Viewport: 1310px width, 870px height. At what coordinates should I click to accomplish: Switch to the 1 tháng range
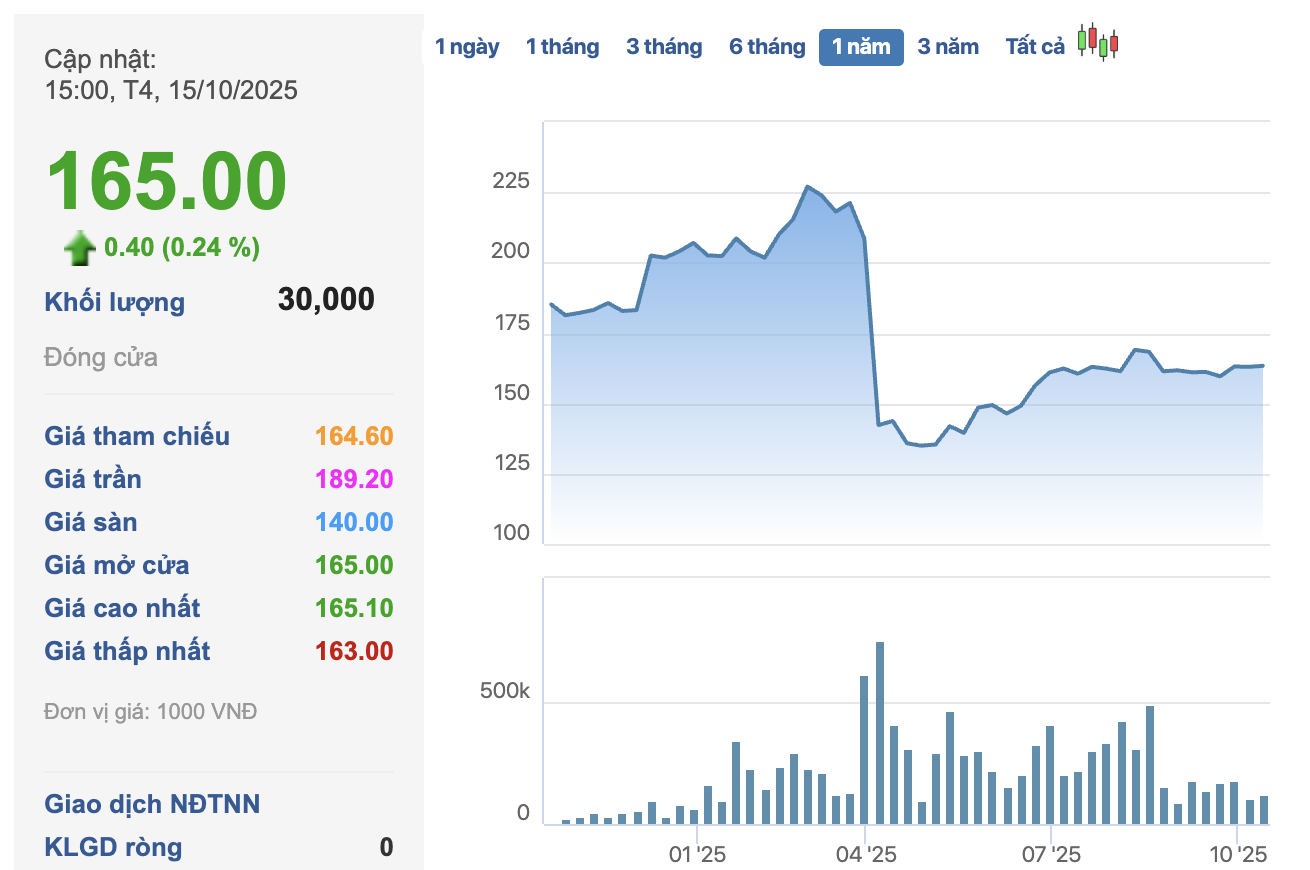pos(562,47)
